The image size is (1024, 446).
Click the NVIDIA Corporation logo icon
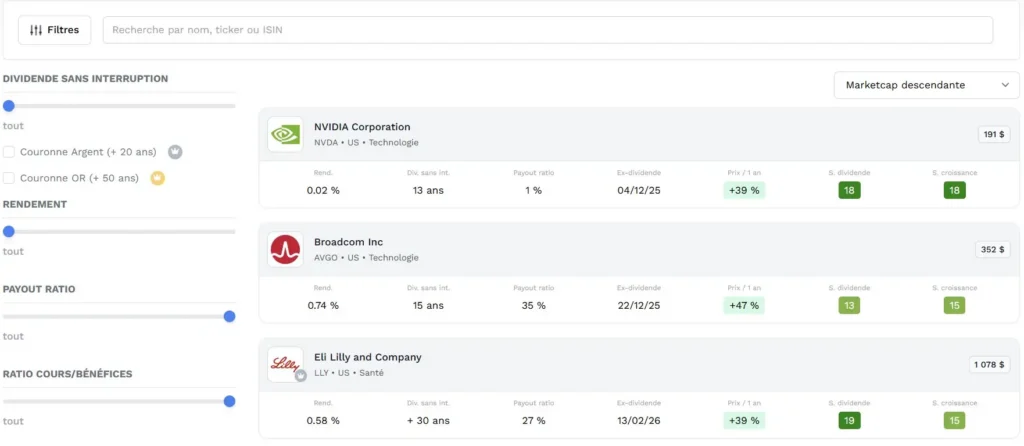point(285,134)
